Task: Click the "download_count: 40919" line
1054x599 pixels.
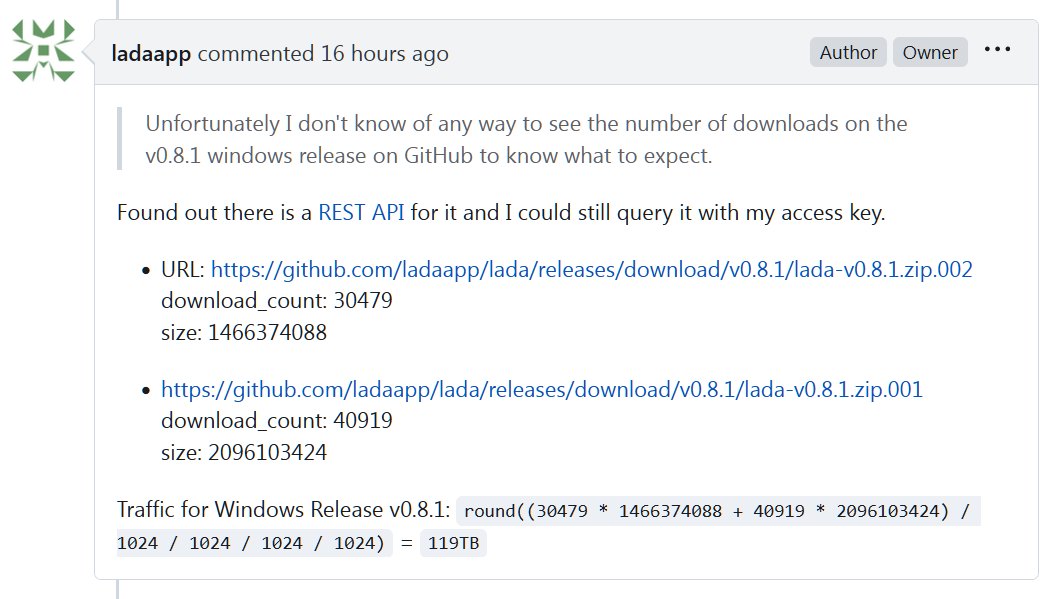Action: (277, 421)
